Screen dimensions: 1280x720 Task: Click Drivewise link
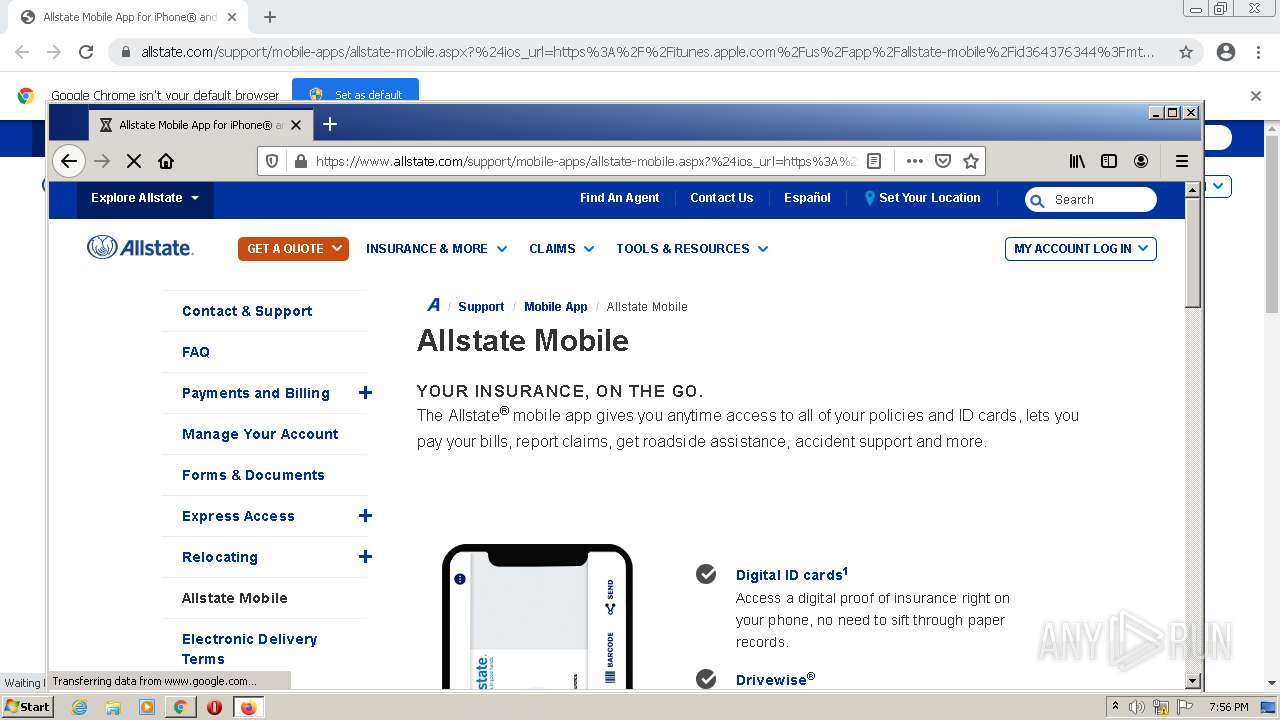[x=775, y=679]
